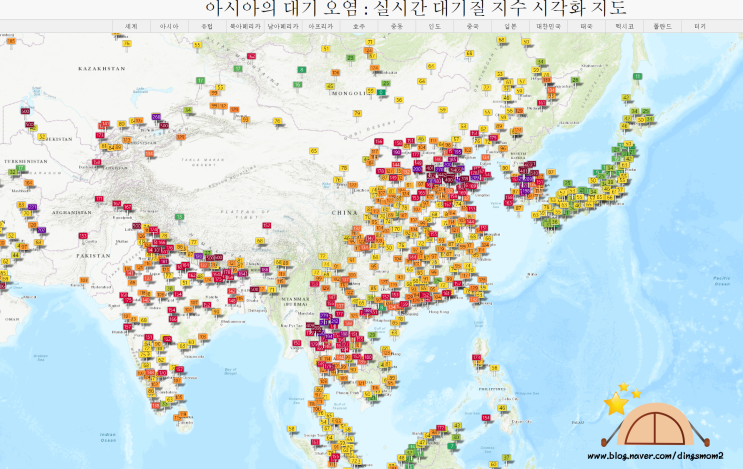Click the red 111 marker in Afghanistan
The image size is (743, 469).
coord(99,199)
